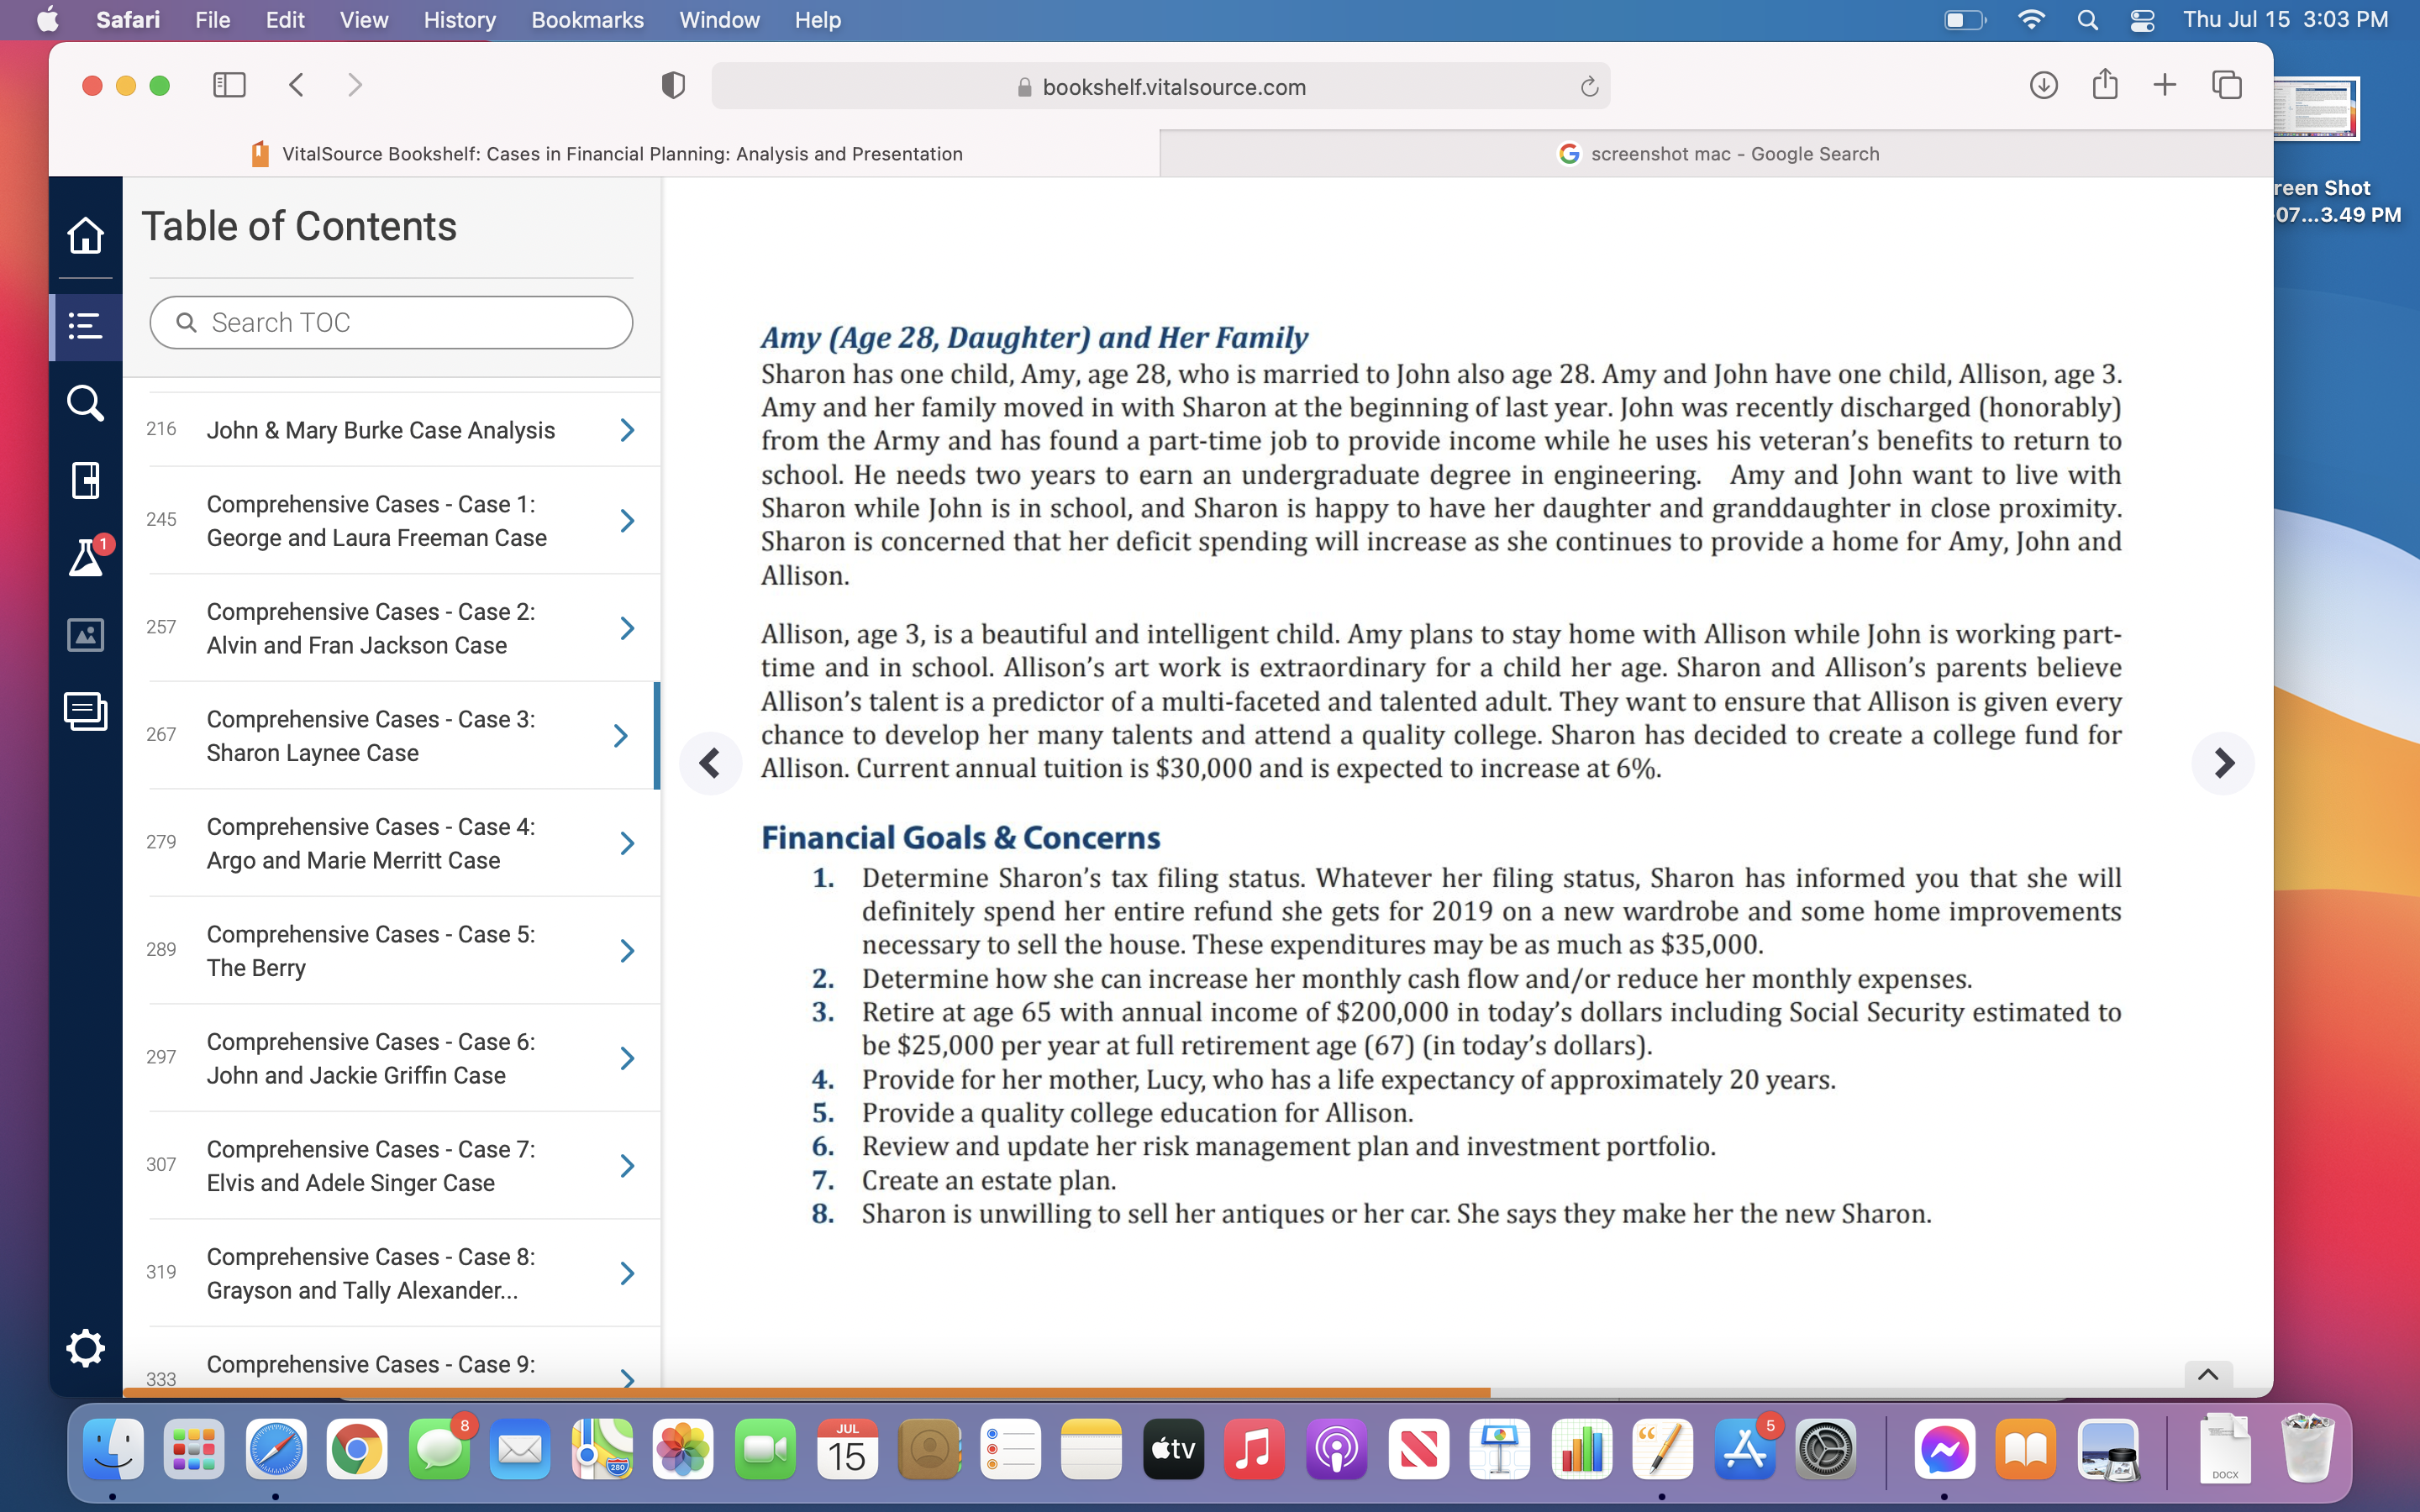
Task: Click the orange reading progress bar
Action: tap(806, 1392)
